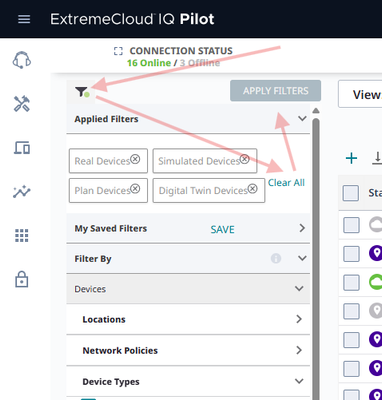This screenshot has height=400, width=382.
Task: Click the 3 Offline status text
Action: point(200,63)
